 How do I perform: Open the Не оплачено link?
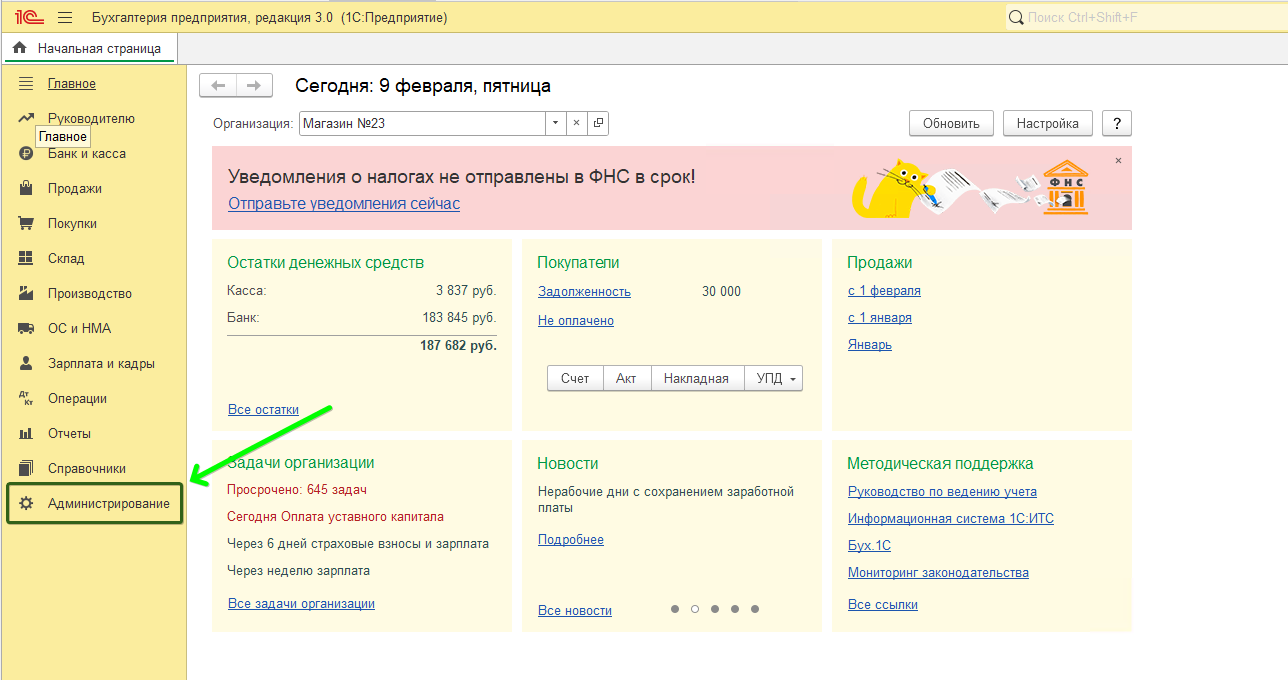(x=576, y=320)
